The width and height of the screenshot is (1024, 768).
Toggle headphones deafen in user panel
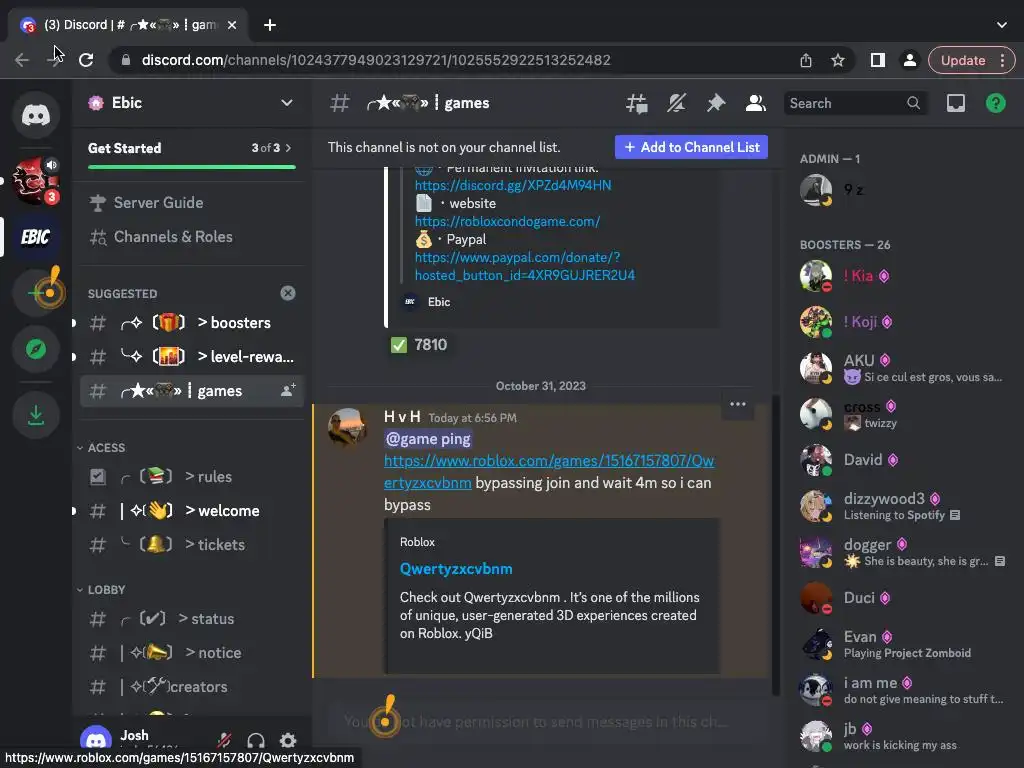pos(256,741)
